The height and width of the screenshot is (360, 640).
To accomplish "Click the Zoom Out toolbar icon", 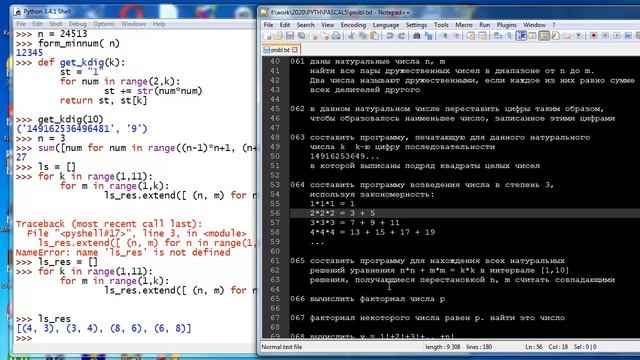I will point(456,36).
